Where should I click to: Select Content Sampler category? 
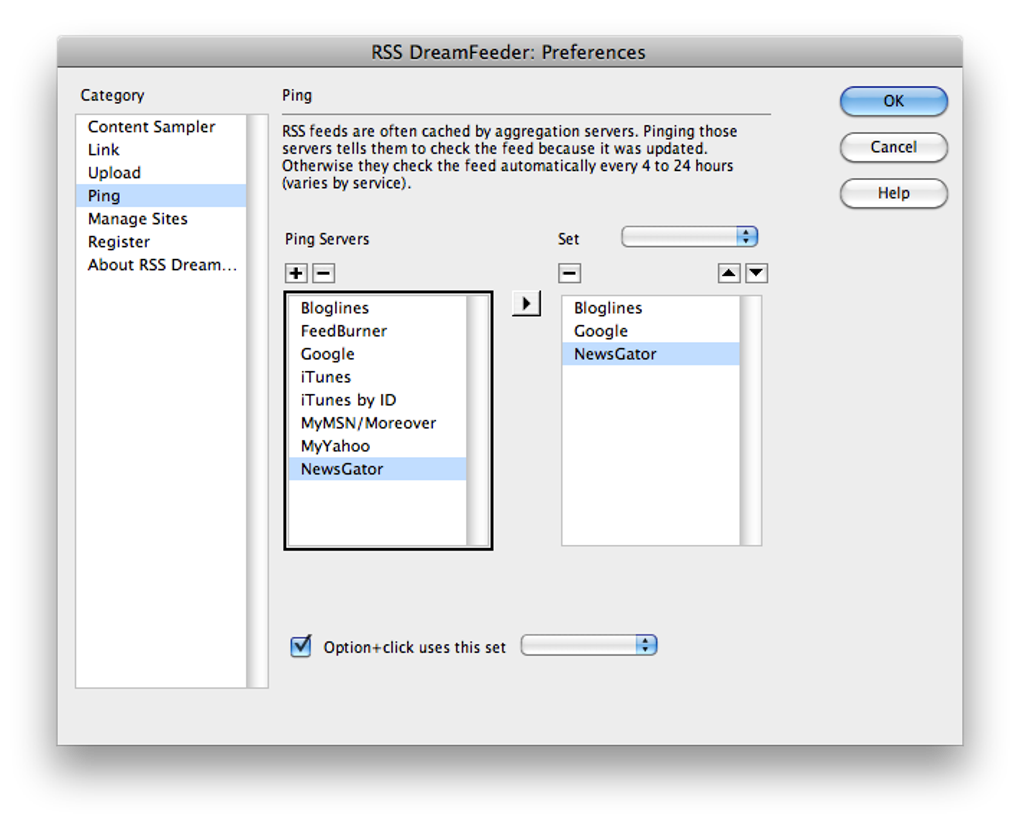[161, 127]
